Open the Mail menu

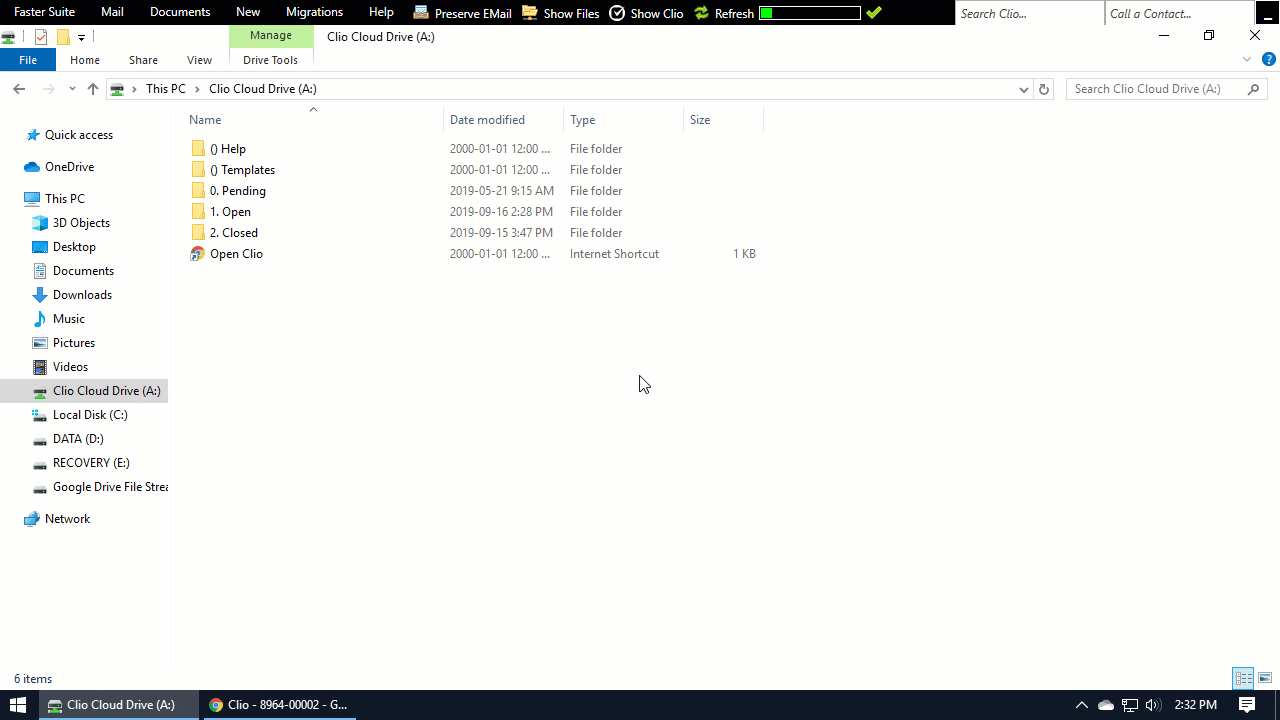[112, 12]
